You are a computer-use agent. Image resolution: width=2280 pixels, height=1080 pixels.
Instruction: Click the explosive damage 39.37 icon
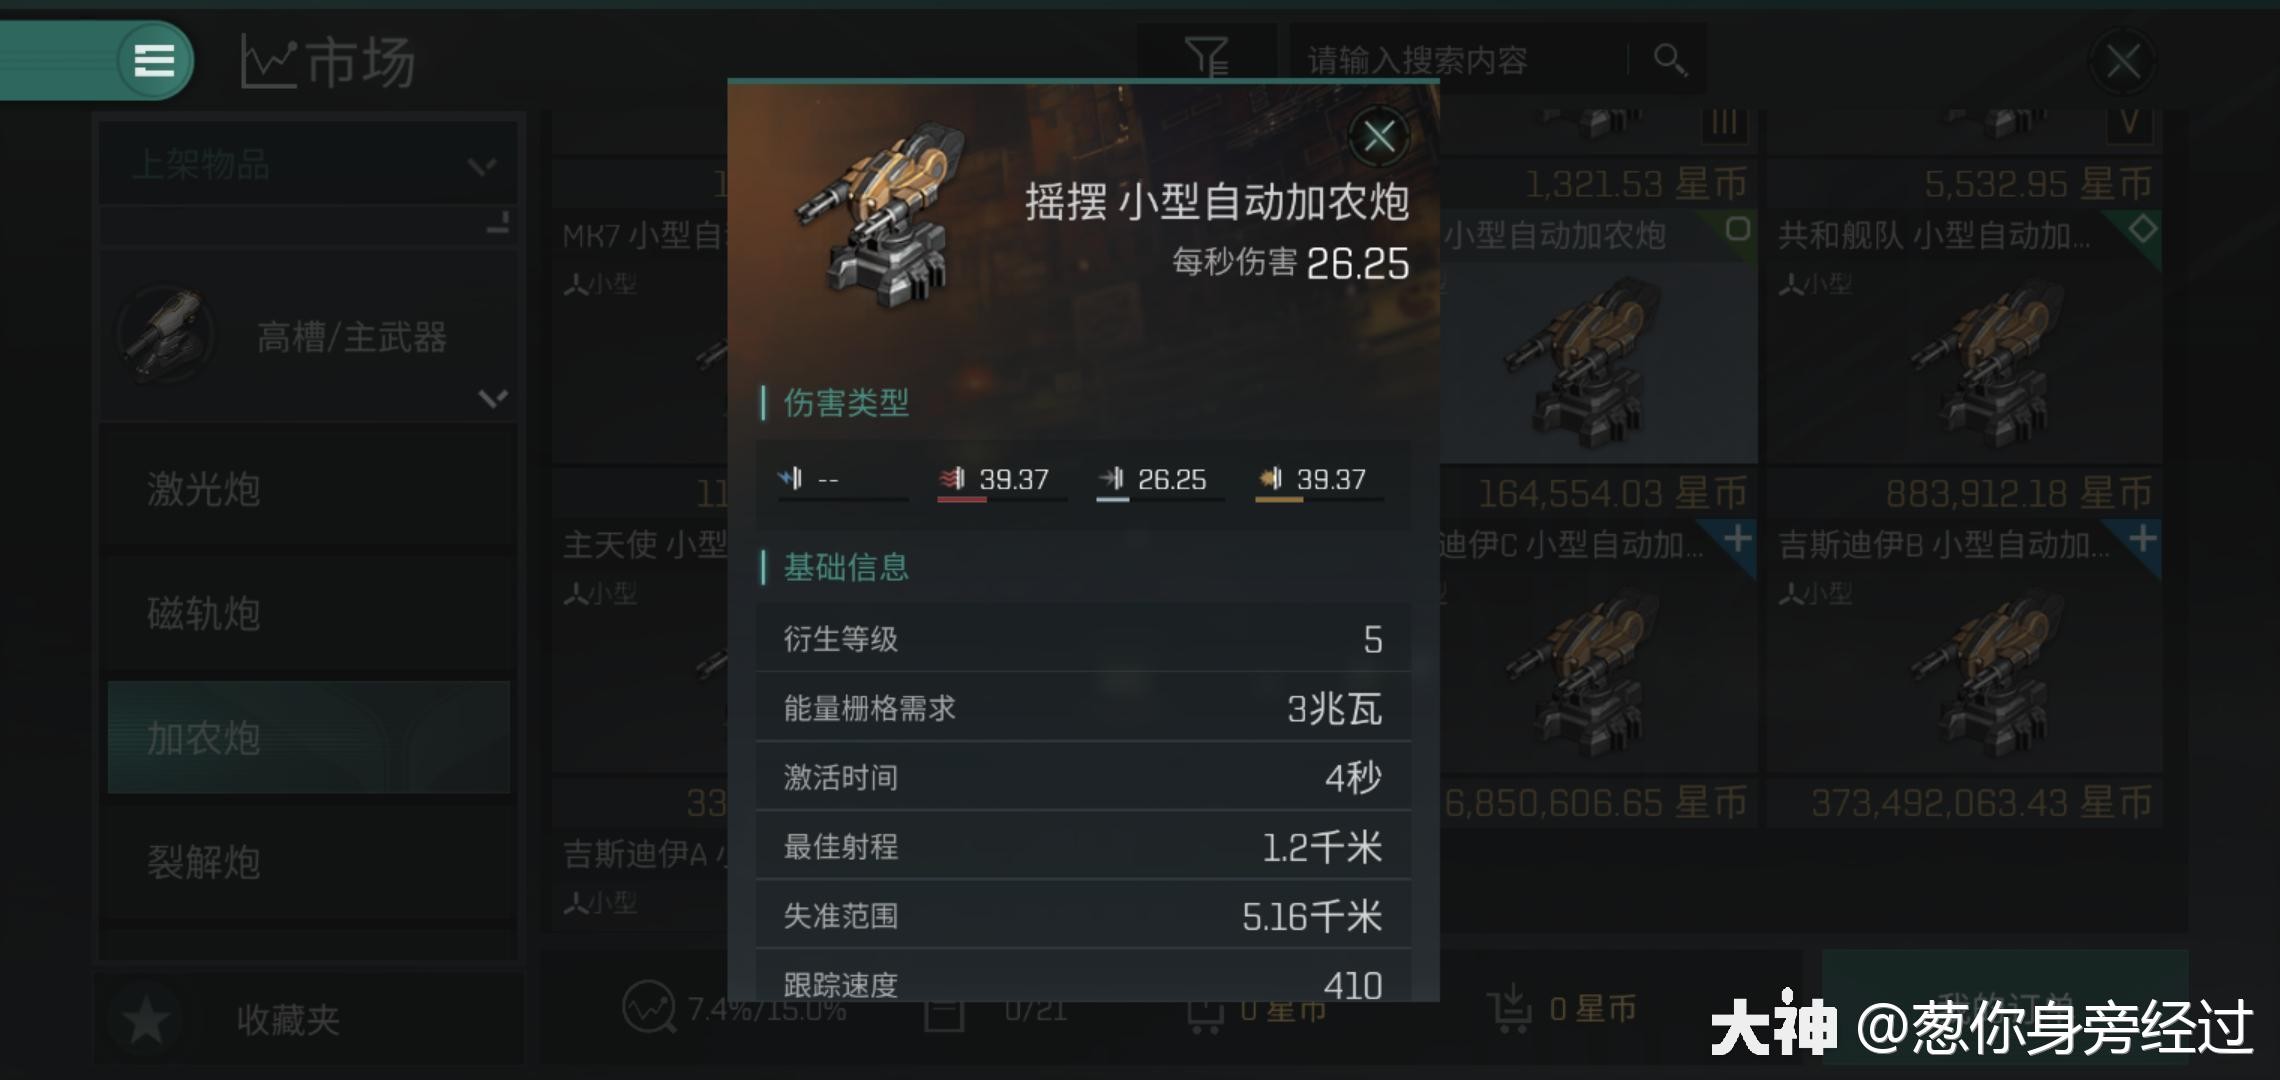pyautogui.click(x=1270, y=479)
